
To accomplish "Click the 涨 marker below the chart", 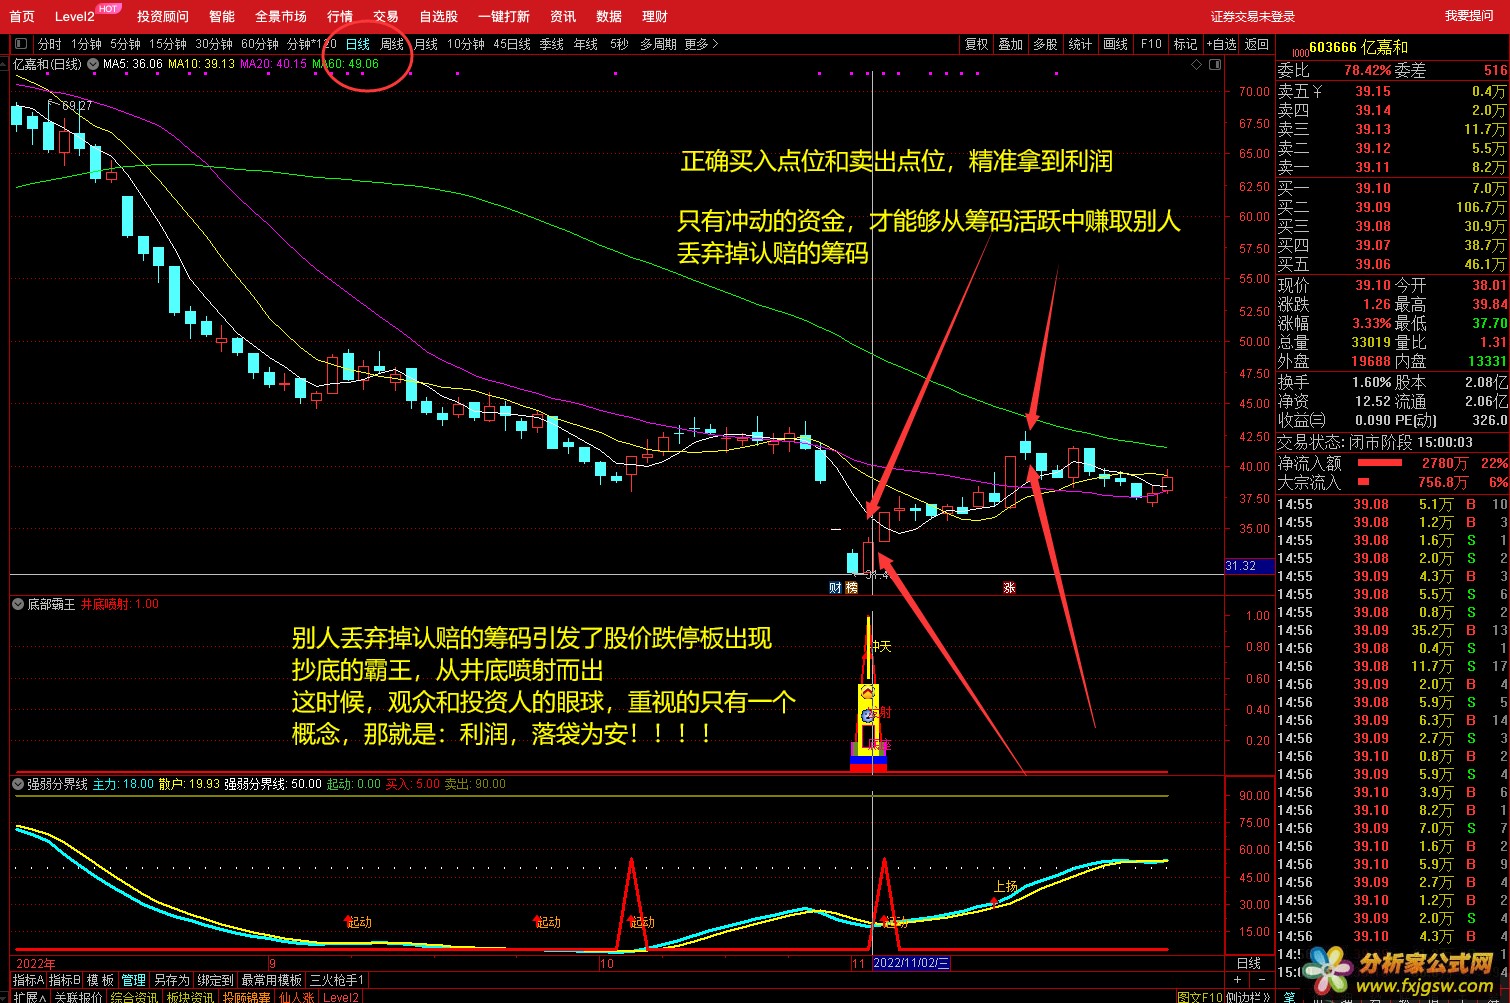I will coord(1009,588).
